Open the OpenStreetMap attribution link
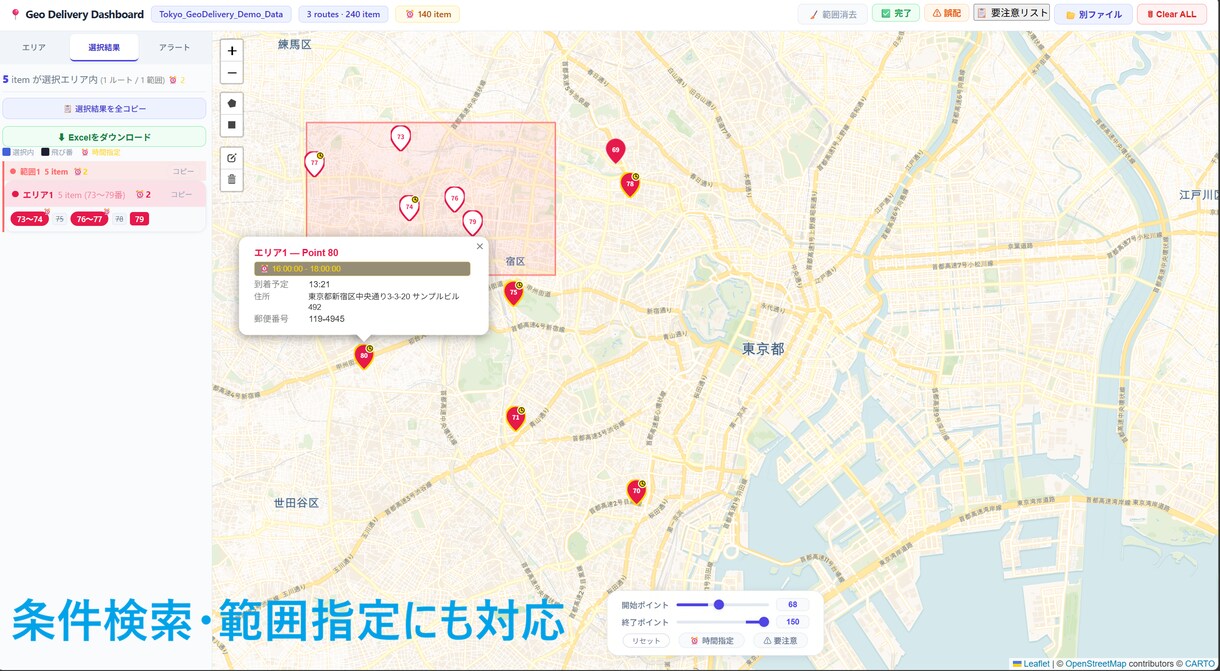The image size is (1220, 671). click(x=1095, y=664)
